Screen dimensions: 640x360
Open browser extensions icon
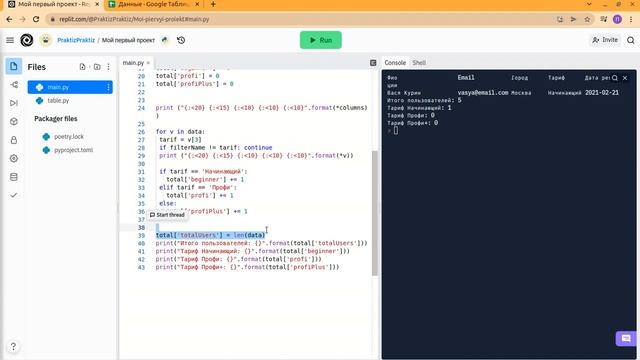pyautogui.click(x=603, y=19)
